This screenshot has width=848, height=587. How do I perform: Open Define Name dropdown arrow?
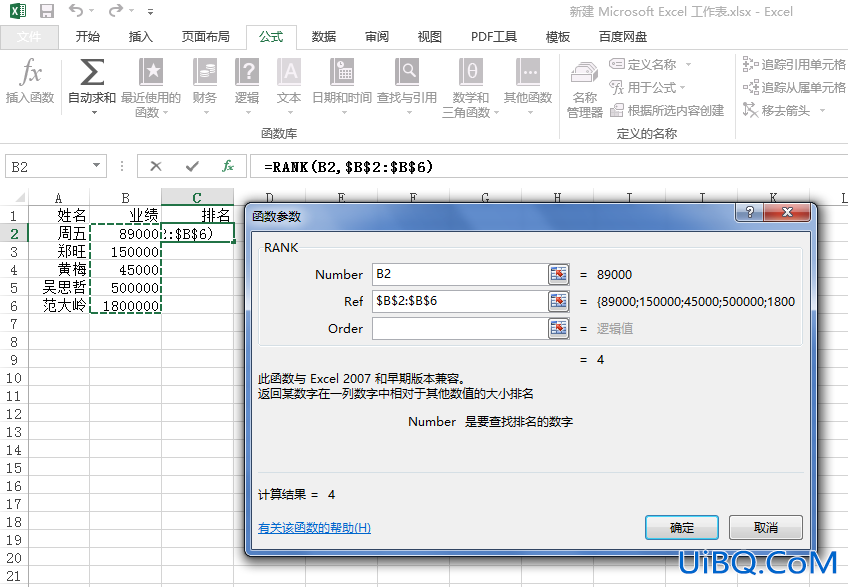click(688, 64)
